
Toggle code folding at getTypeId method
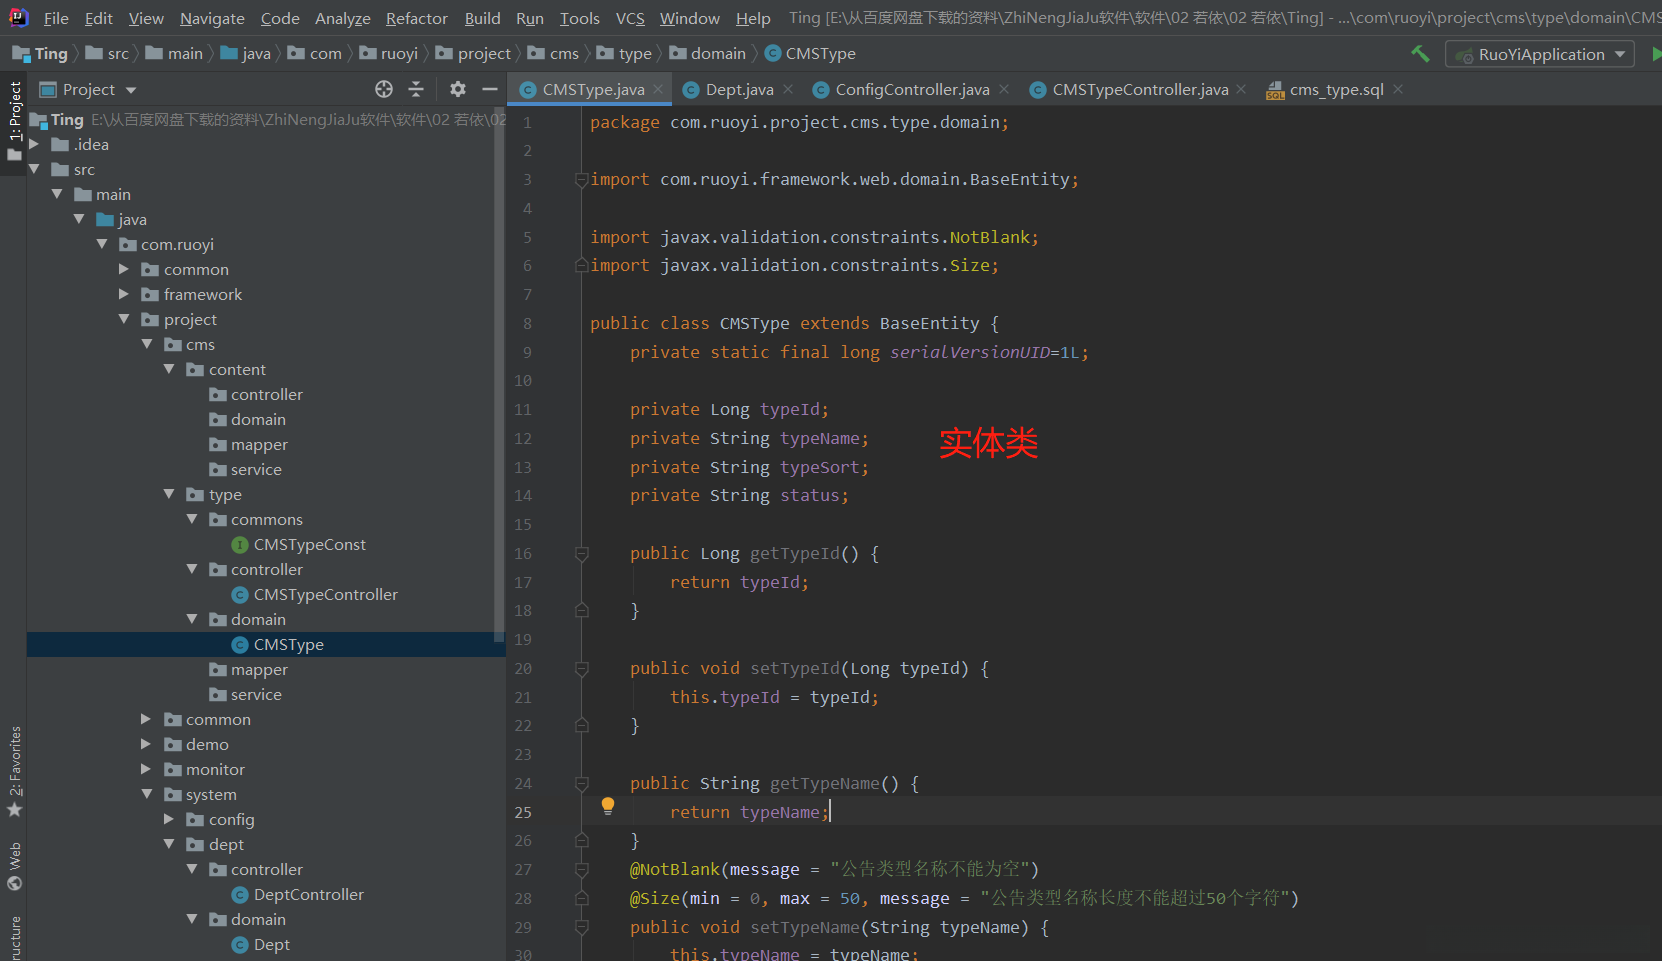[582, 554]
